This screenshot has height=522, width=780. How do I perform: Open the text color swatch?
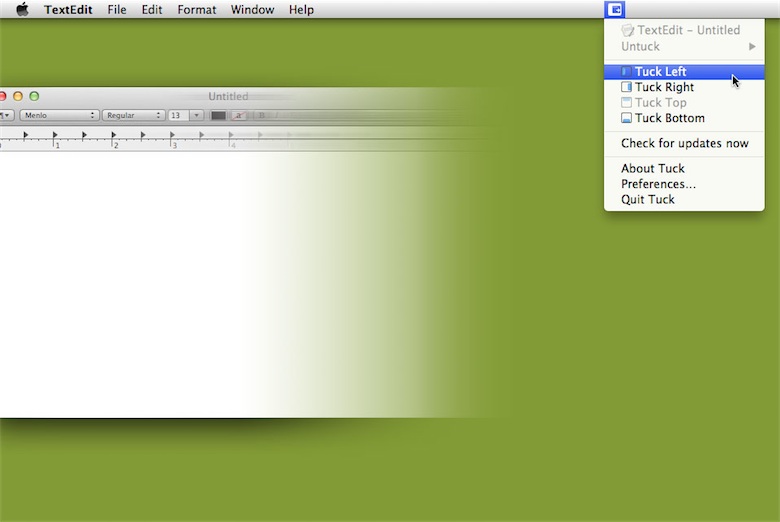click(218, 115)
